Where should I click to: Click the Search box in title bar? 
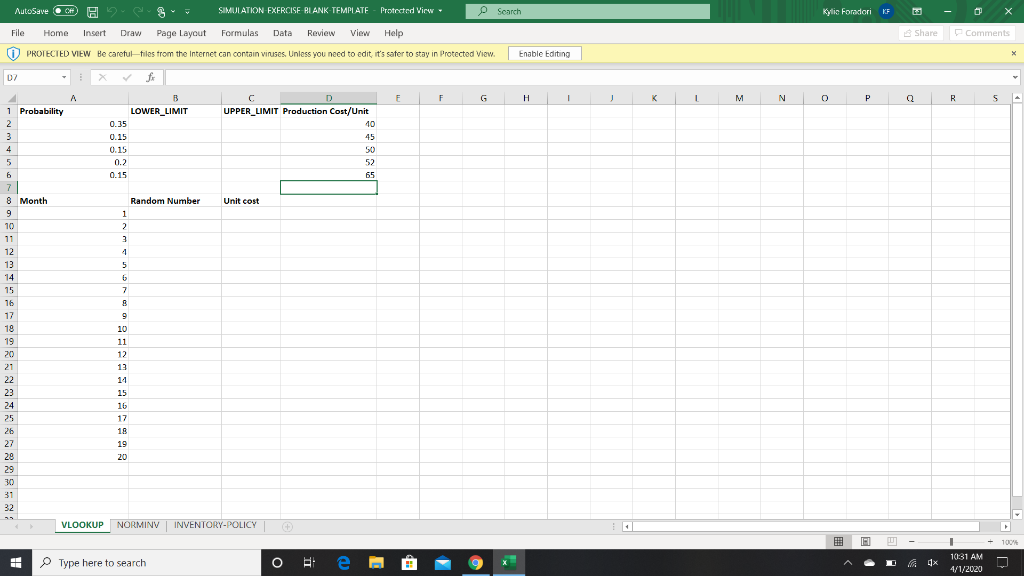tap(588, 11)
